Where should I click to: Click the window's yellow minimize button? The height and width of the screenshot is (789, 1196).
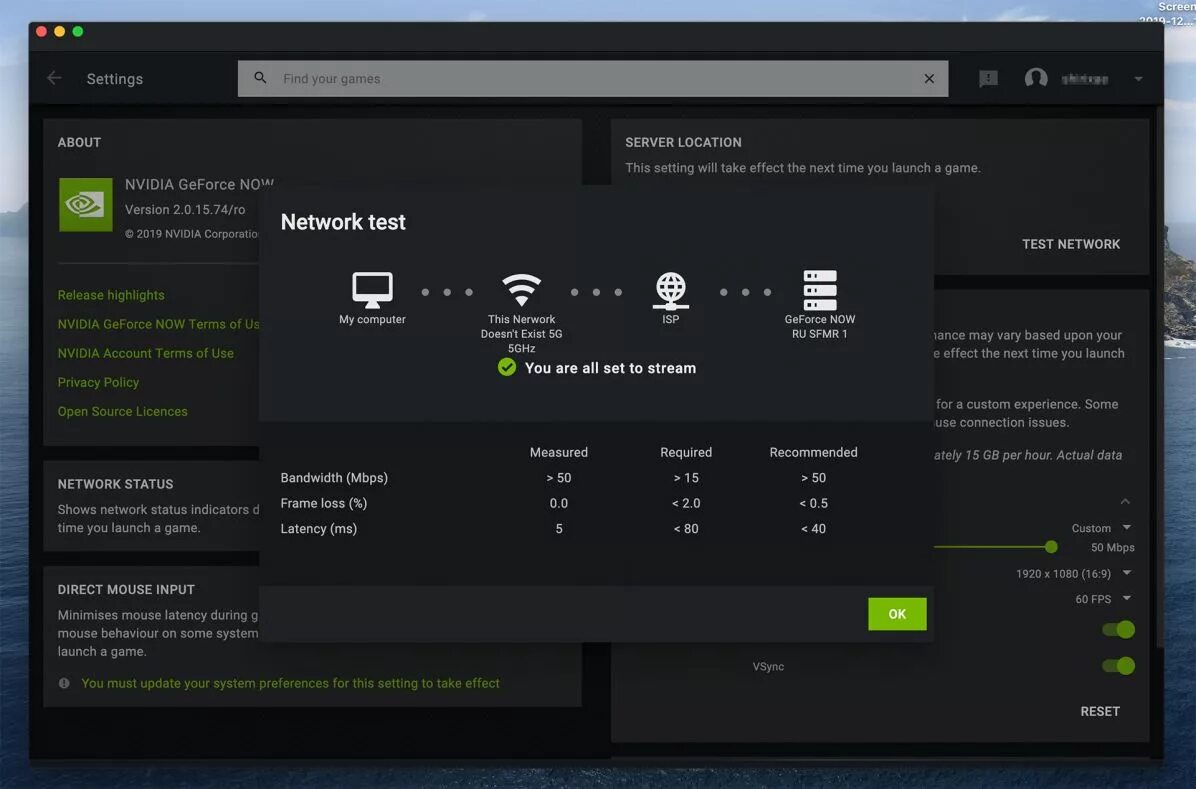59,31
